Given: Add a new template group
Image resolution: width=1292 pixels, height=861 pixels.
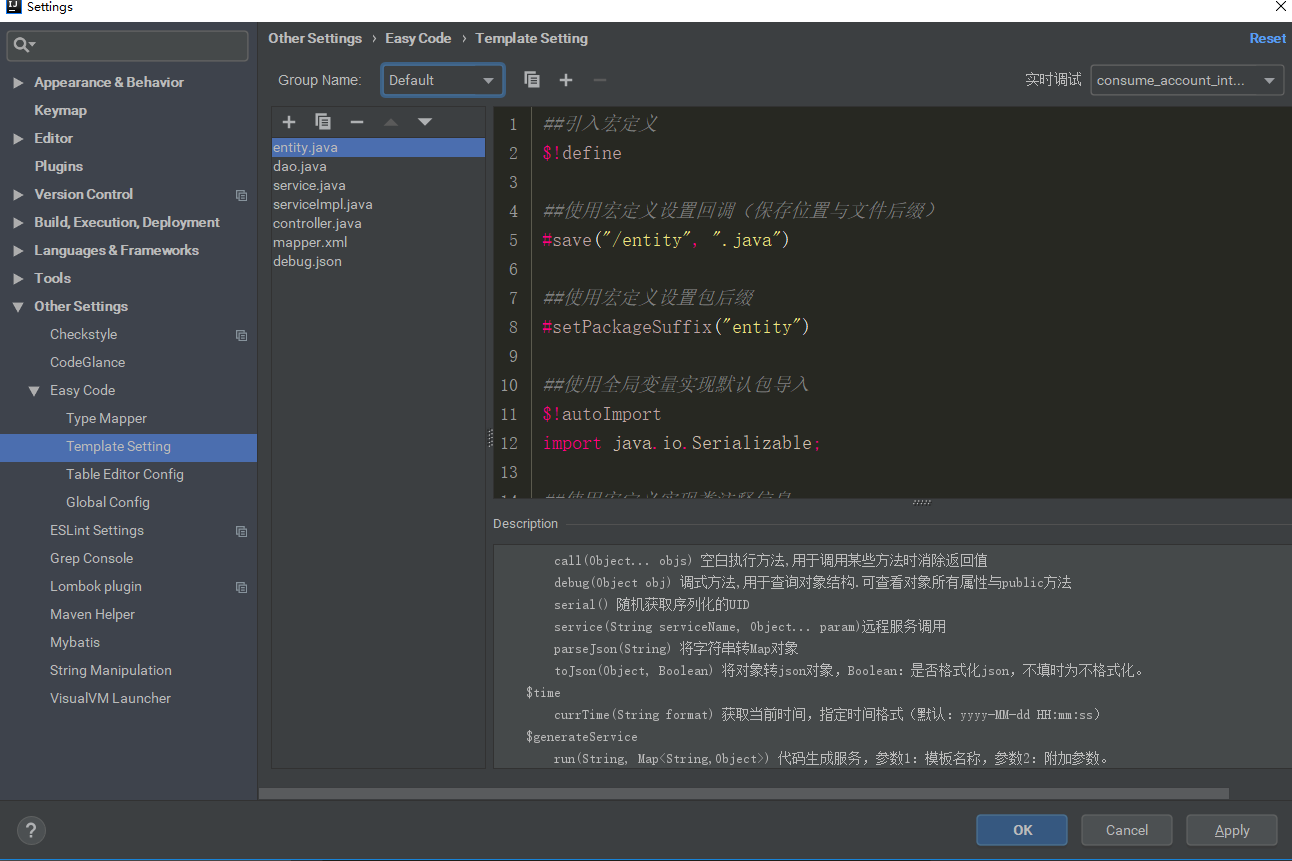Looking at the screenshot, I should pyautogui.click(x=566, y=80).
